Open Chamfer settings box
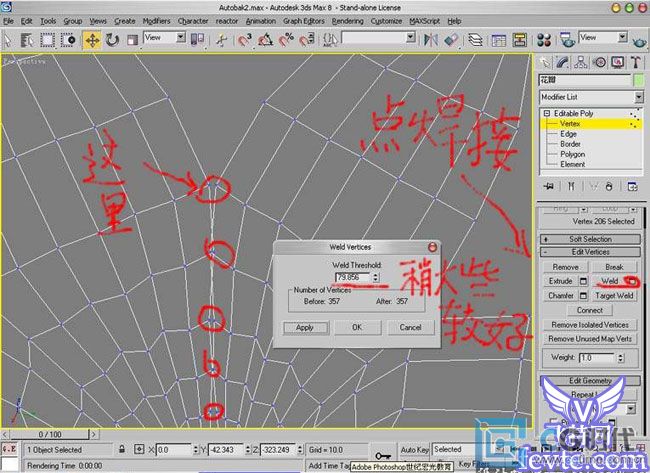Viewport: 650px width, 473px height. click(x=583, y=296)
